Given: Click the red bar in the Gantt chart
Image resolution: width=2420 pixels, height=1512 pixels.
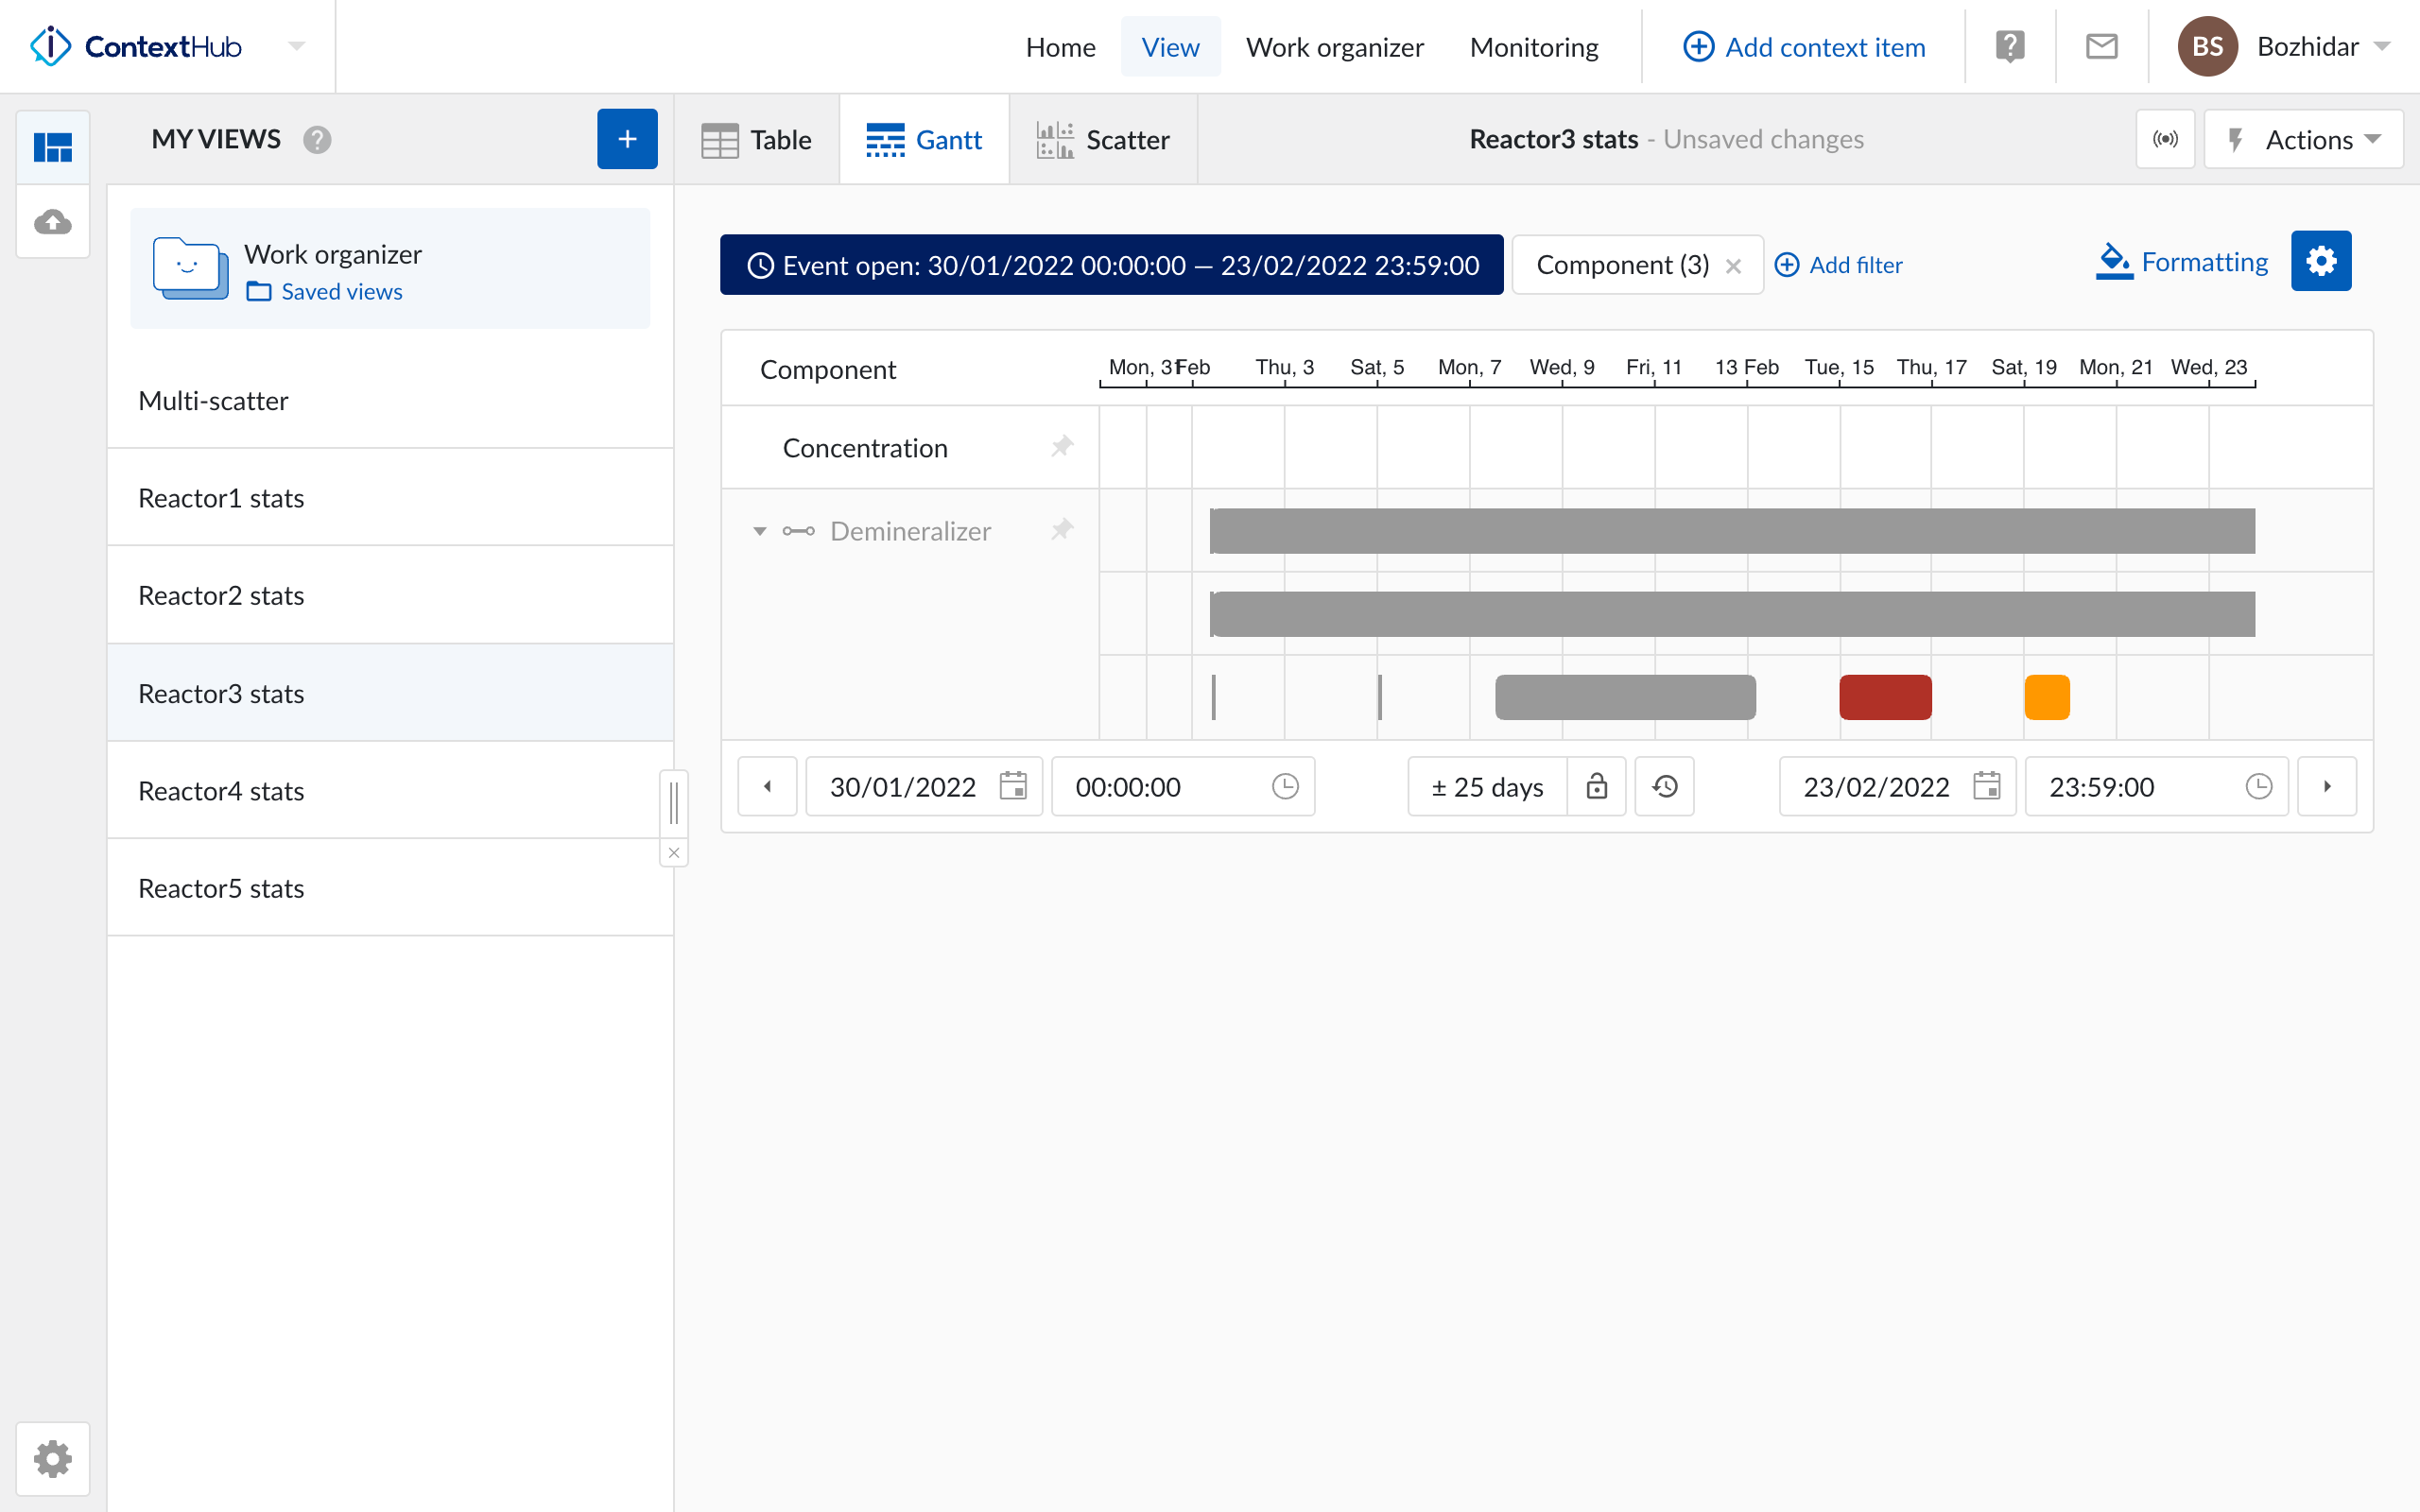Looking at the screenshot, I should (x=1884, y=697).
